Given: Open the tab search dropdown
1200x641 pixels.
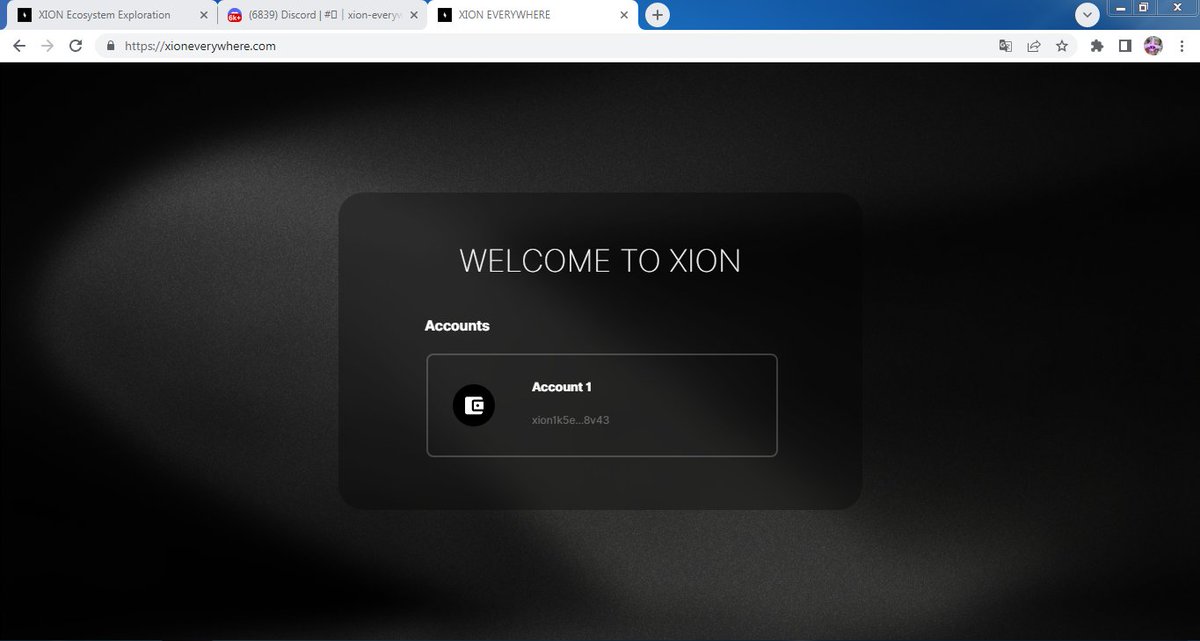Looking at the screenshot, I should click(x=1087, y=15).
